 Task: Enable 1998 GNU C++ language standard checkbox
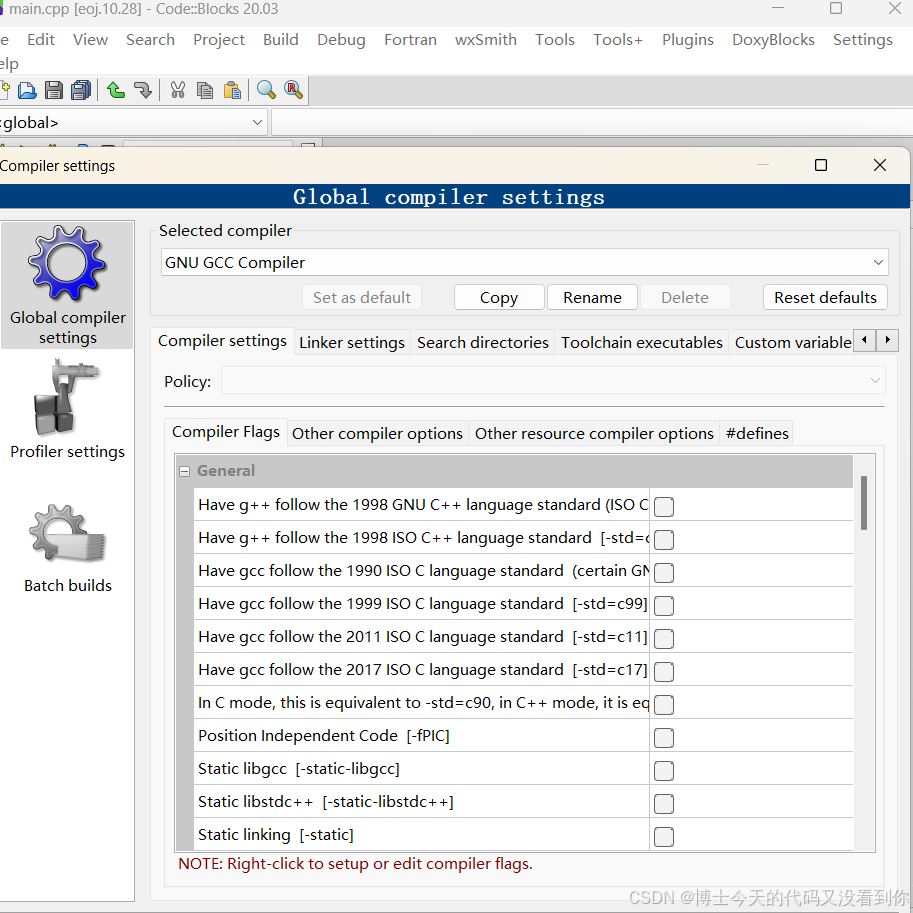point(664,507)
